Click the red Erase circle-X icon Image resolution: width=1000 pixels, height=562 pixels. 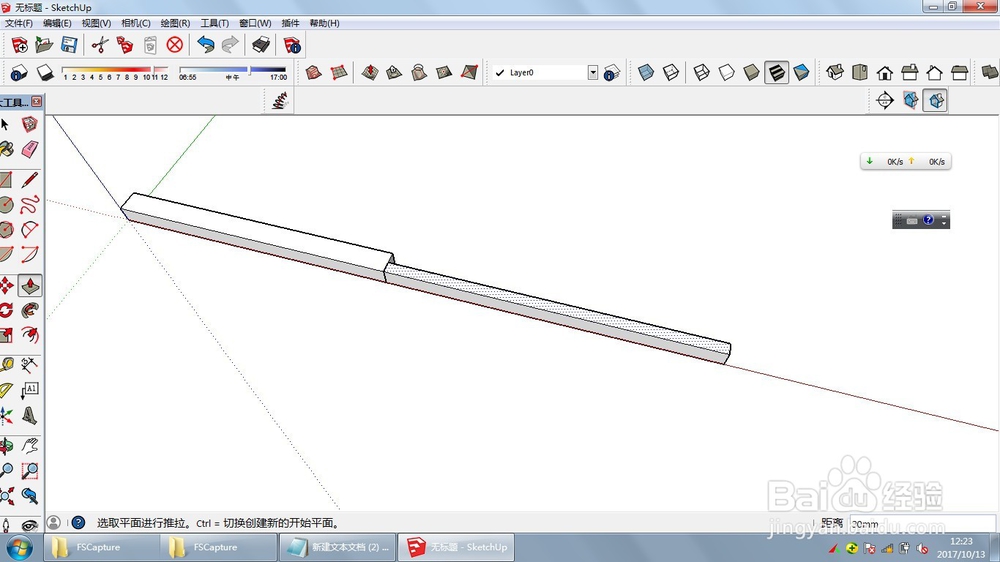(175, 45)
